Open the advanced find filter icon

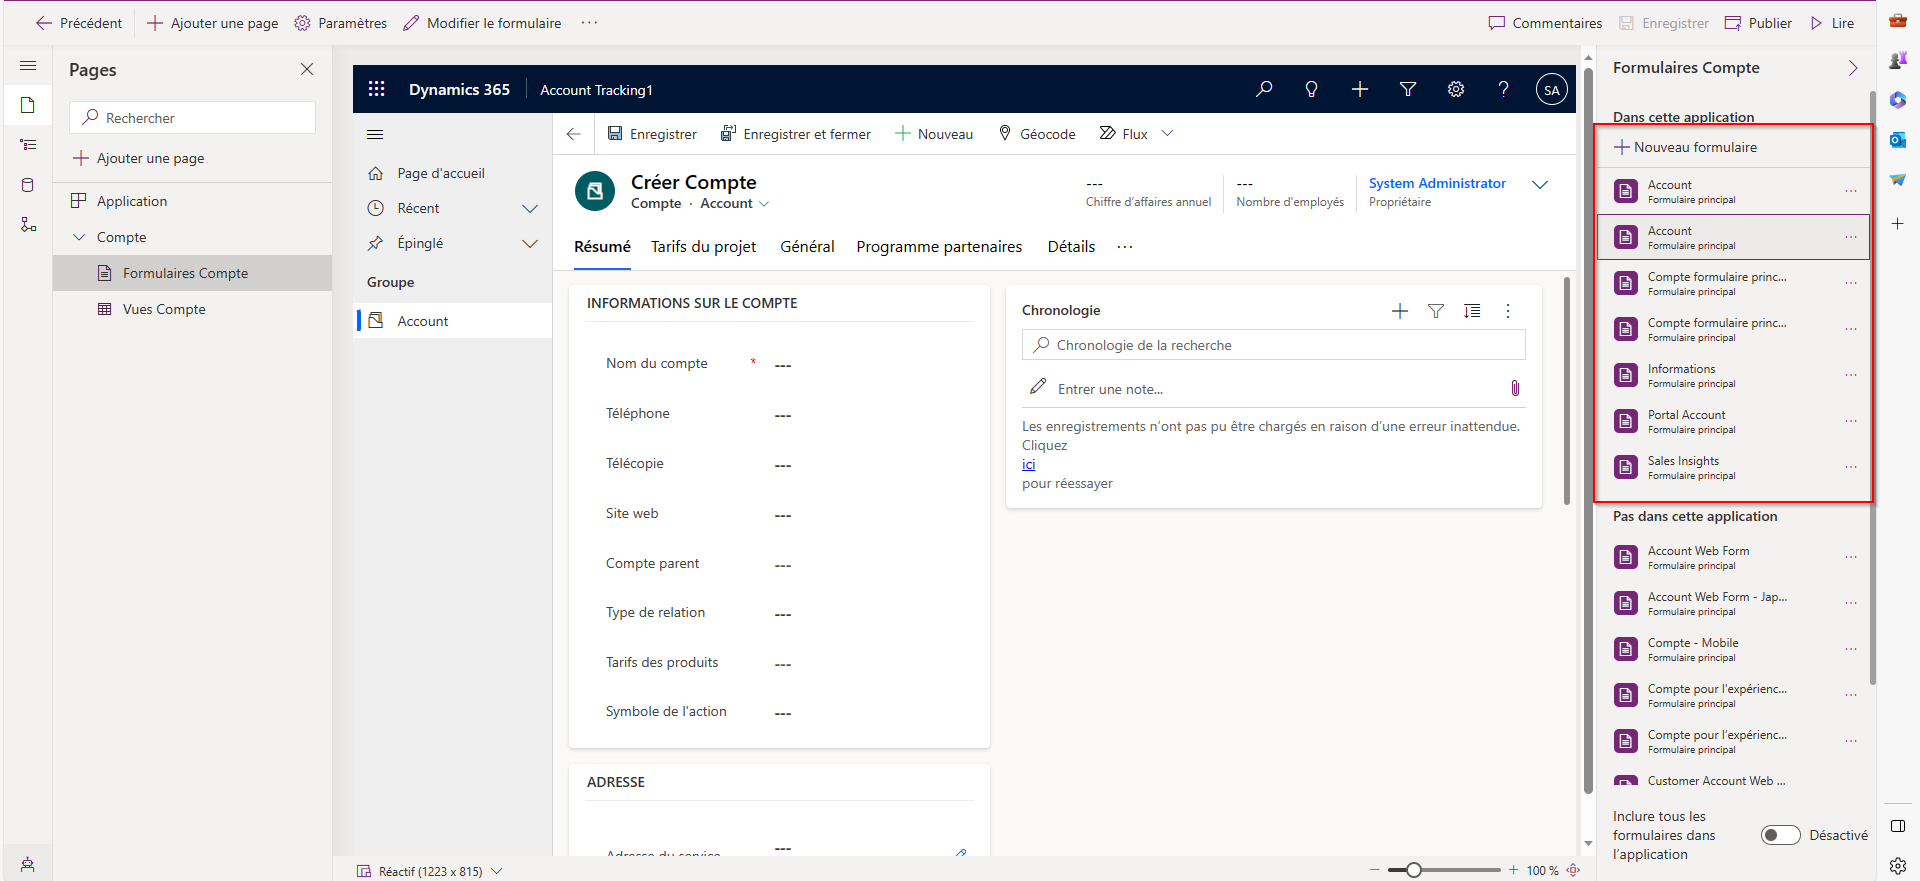pos(1408,89)
